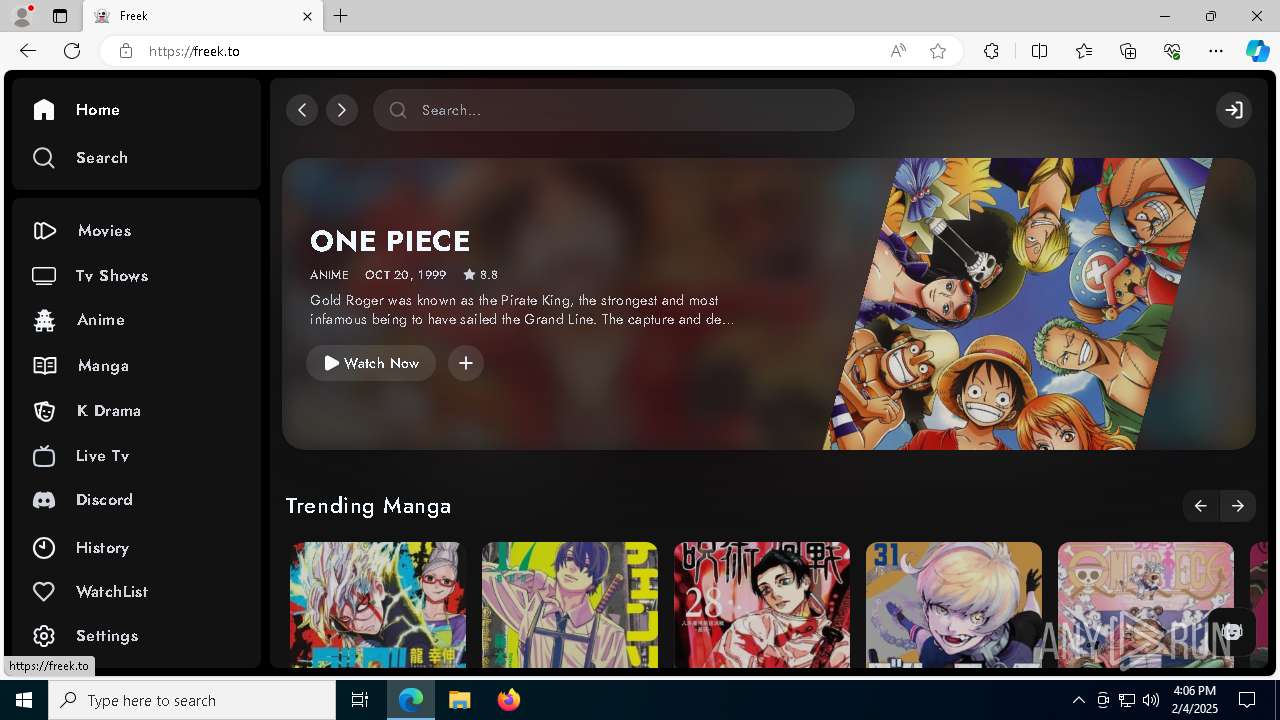Open the Manga section
The image size is (1280, 720).
(x=80, y=366)
